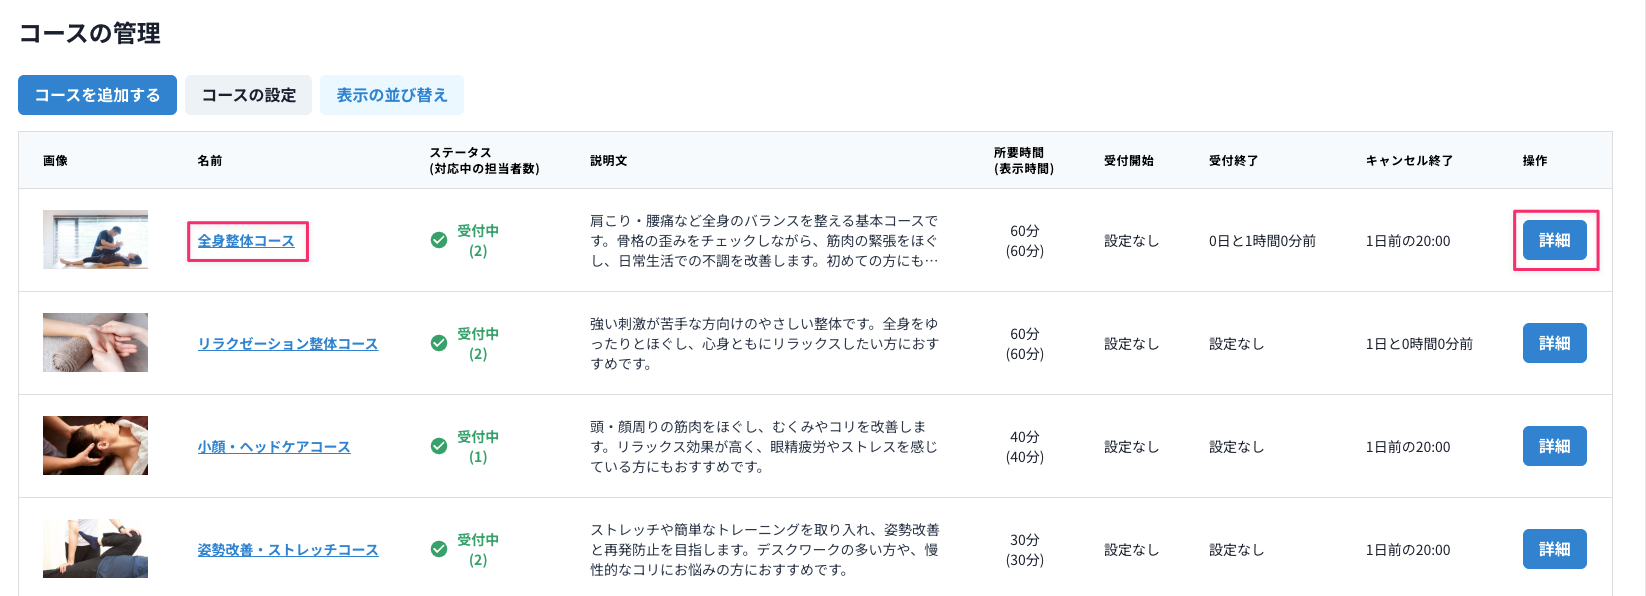Click 詳細 button for 姿勢改善・ストレッチコース
Screen dimensions: 1646x596
click(1554, 549)
